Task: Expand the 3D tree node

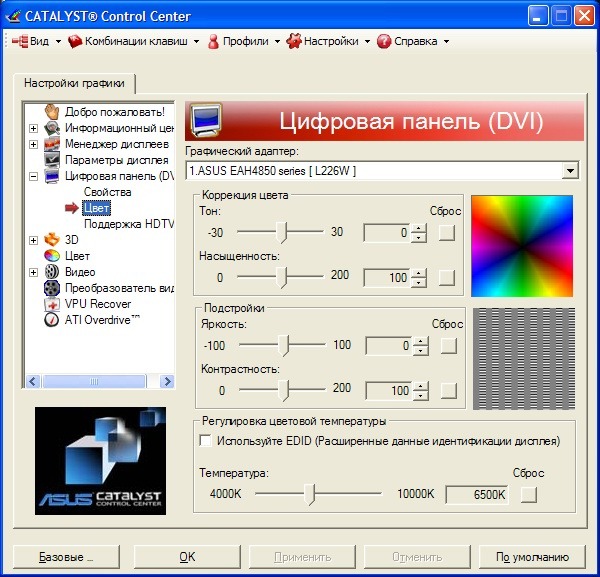Action: click(x=34, y=240)
